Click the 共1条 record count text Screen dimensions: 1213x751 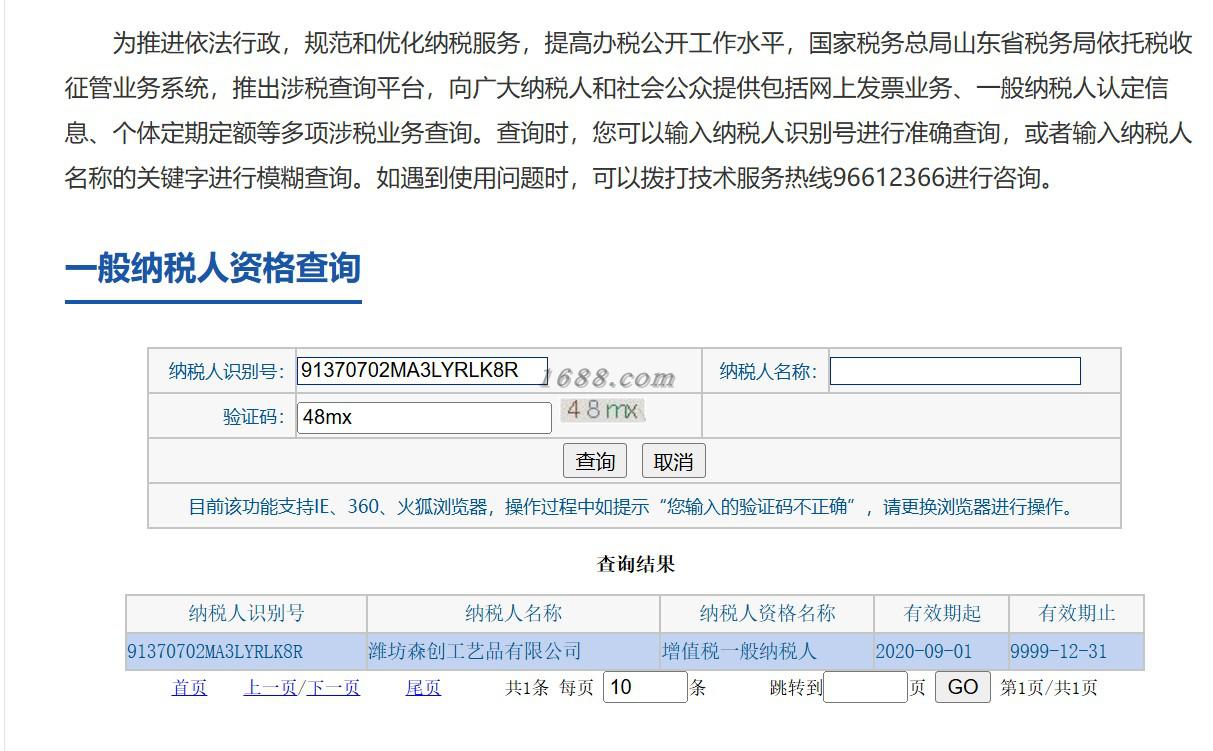point(527,688)
